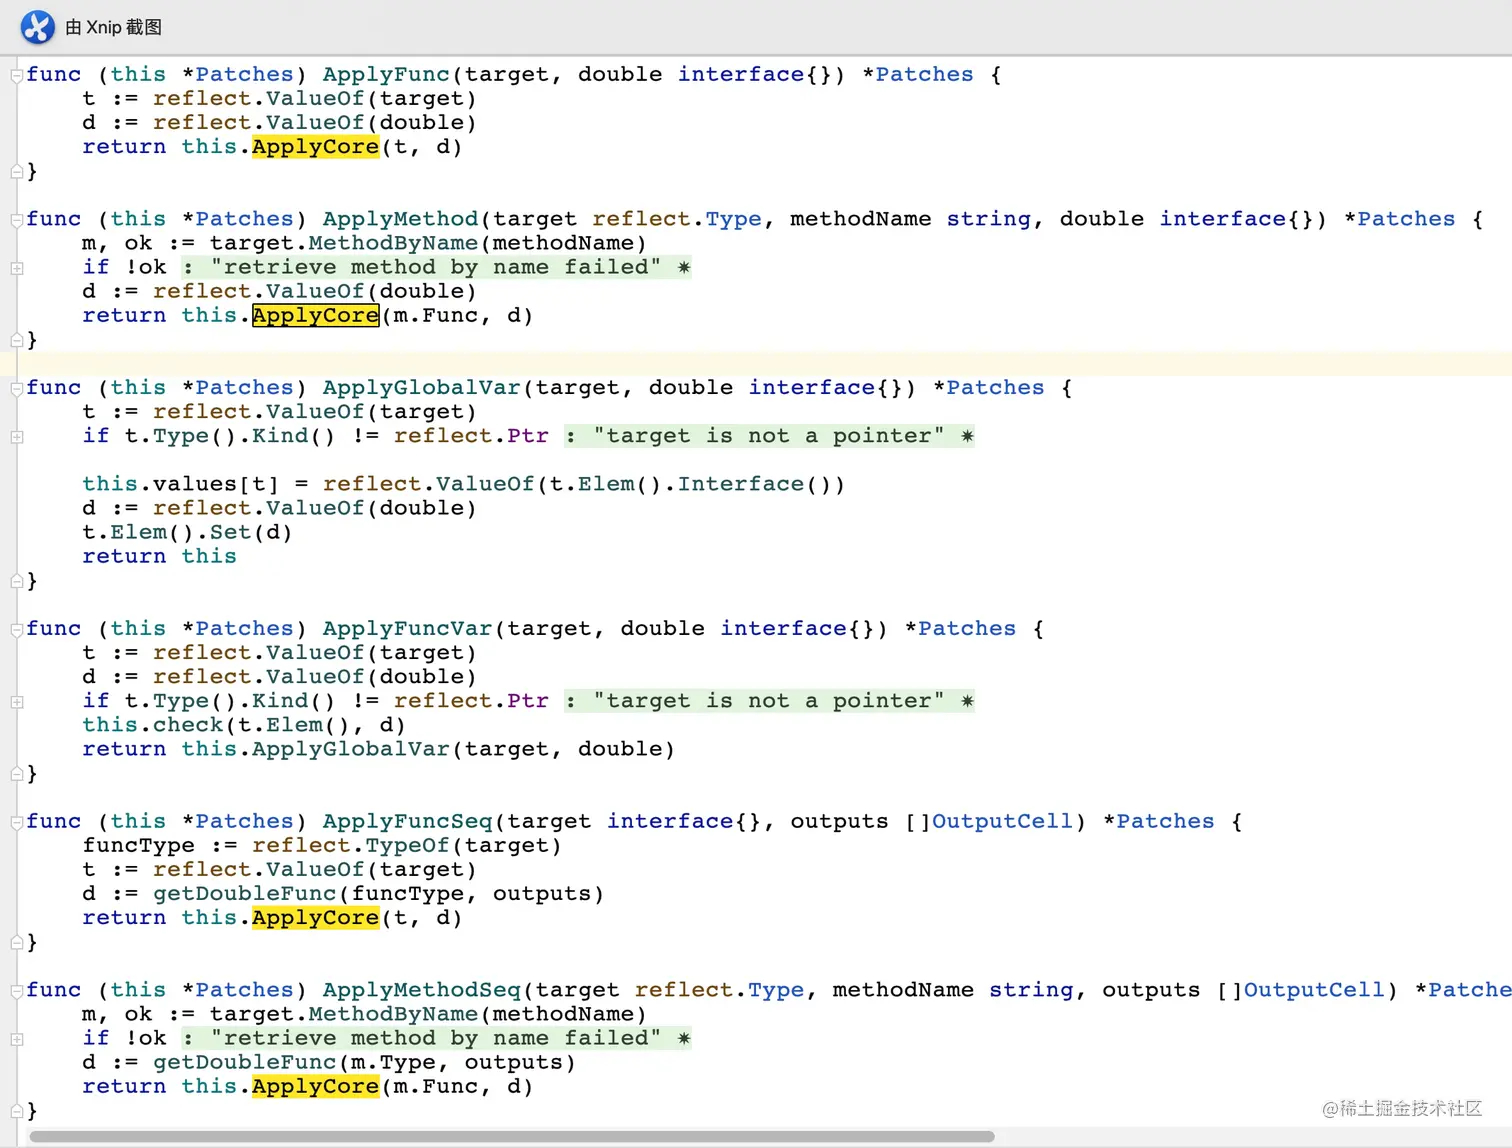Click the highlighted ApplyCore call inside ApplyFunc
Image resolution: width=1512 pixels, height=1148 pixels.
coord(315,147)
